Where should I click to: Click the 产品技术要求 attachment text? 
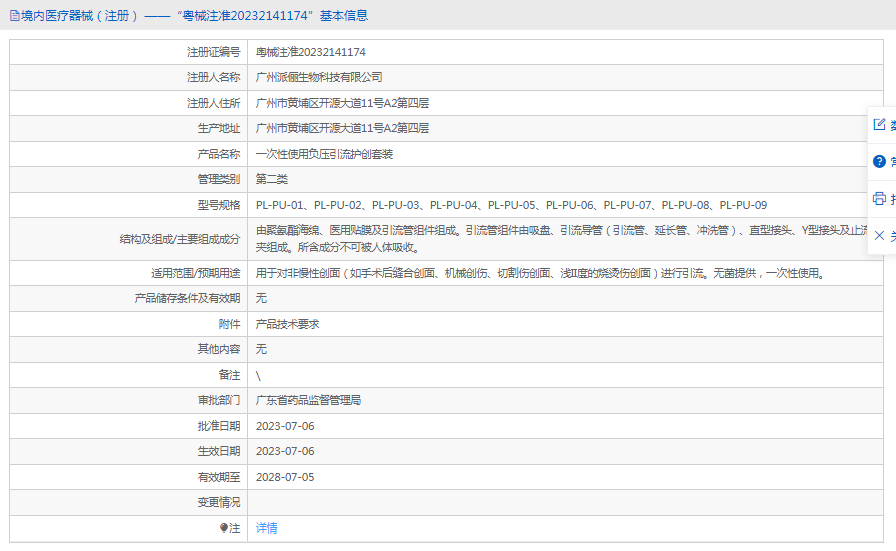pos(287,324)
